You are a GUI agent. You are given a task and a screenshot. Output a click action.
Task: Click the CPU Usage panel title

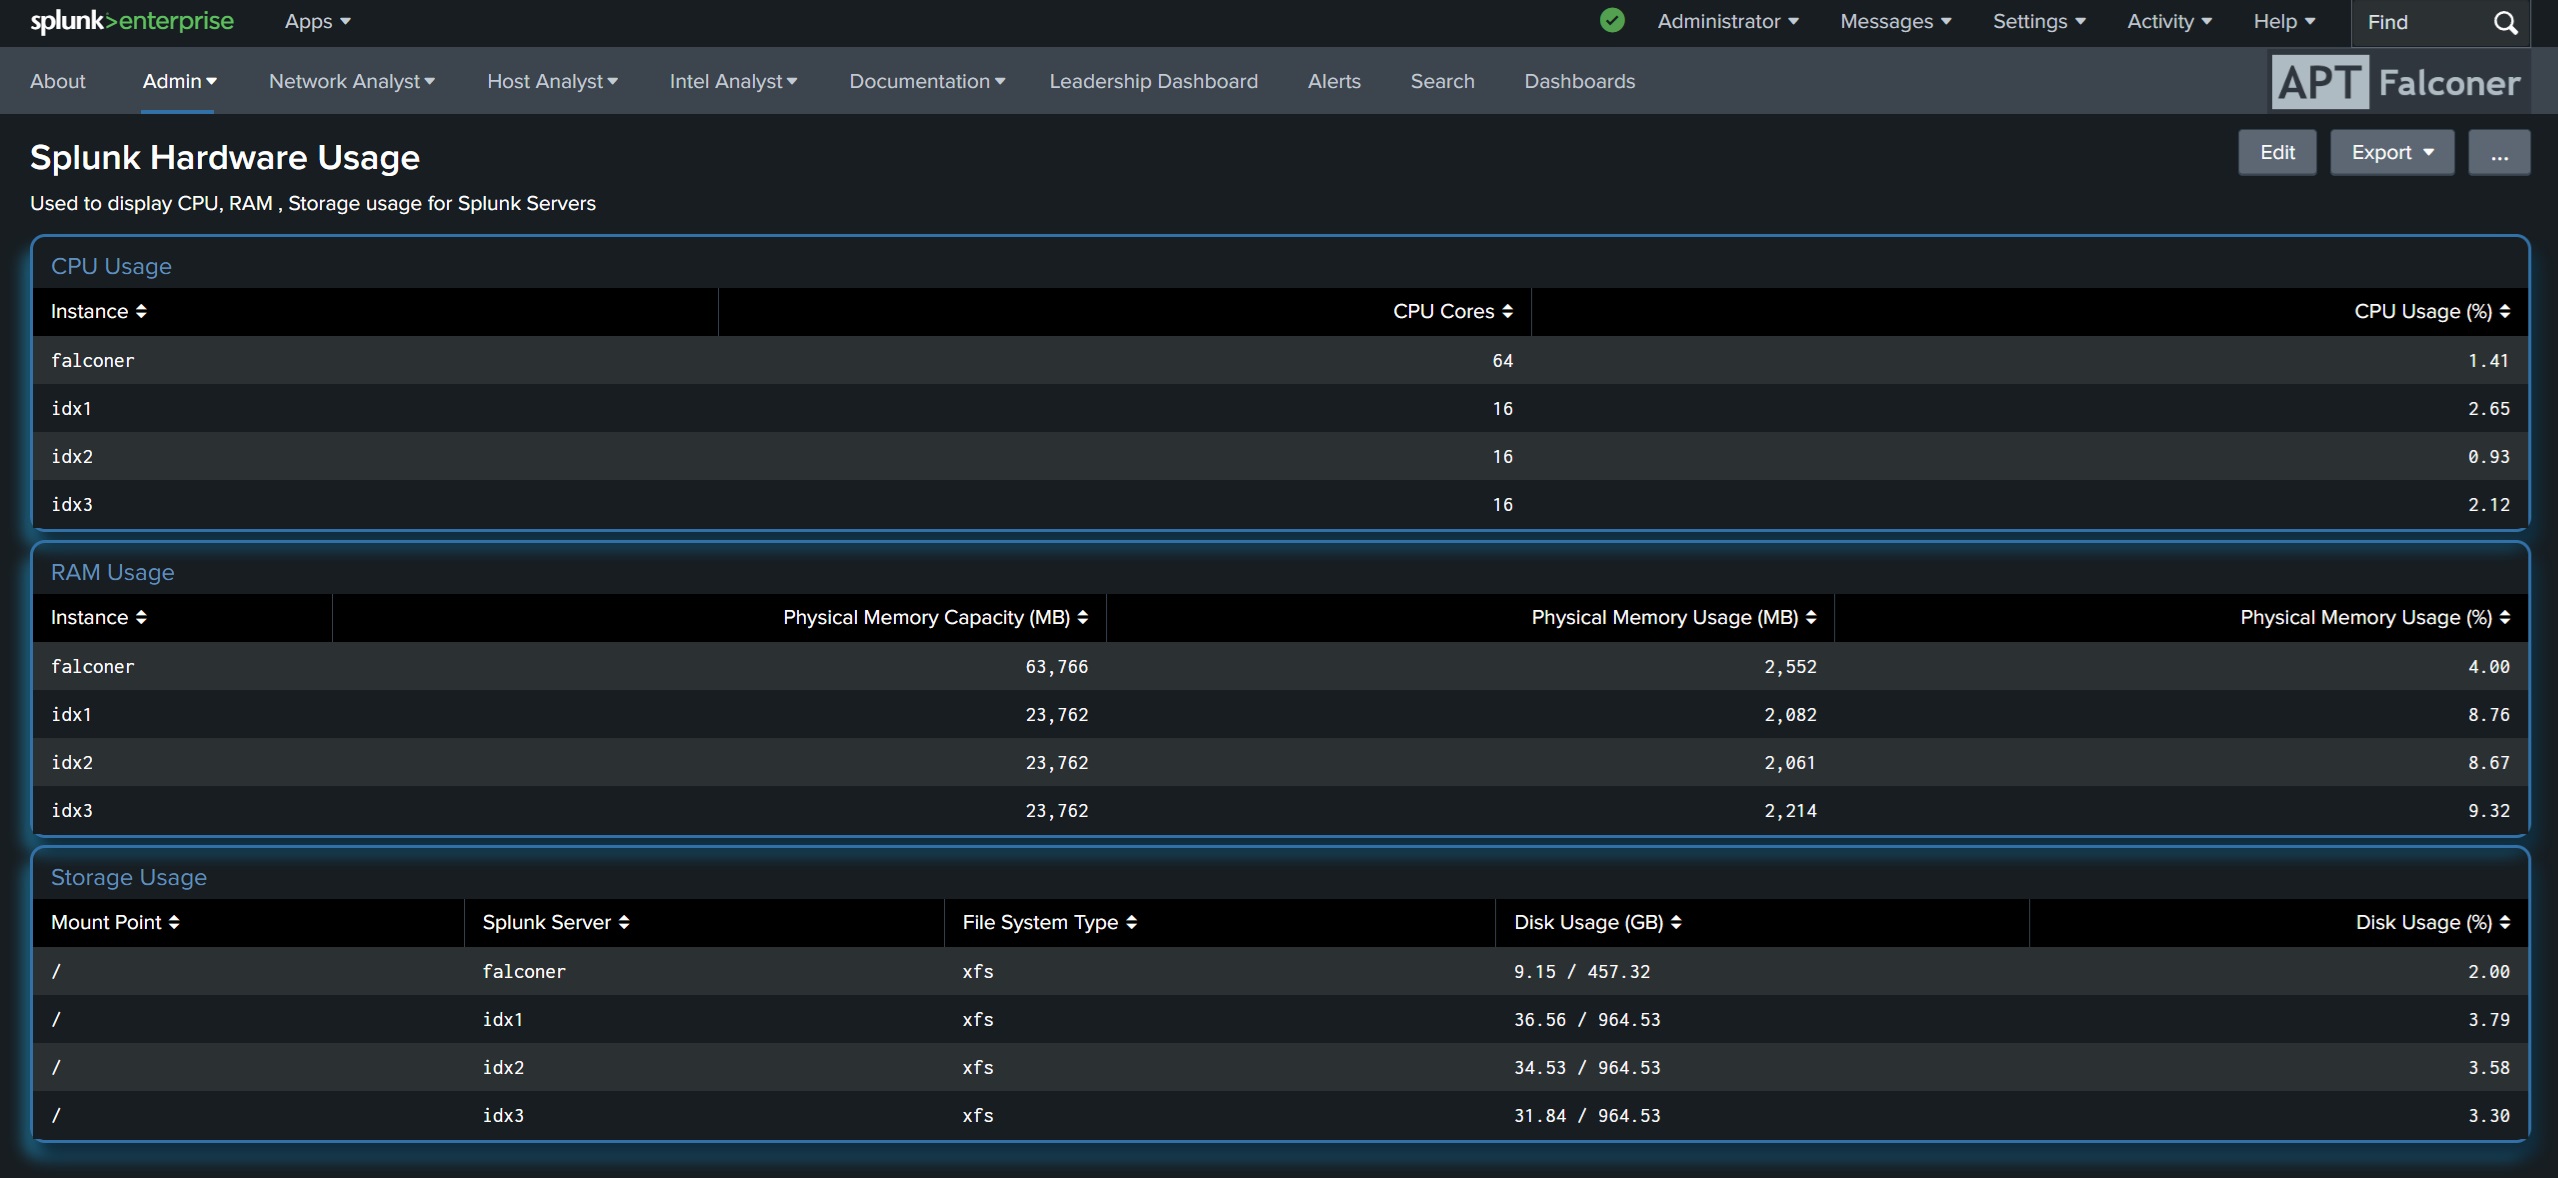tap(111, 267)
